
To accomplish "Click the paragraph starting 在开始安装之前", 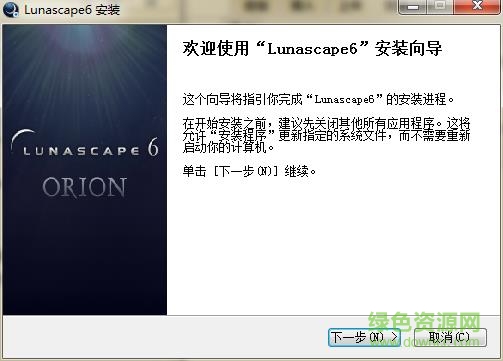I will point(326,135).
